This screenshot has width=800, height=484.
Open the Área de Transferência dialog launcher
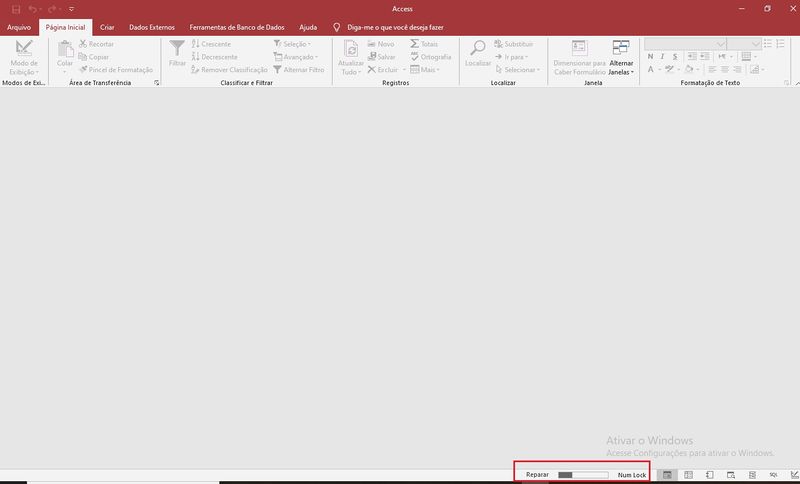tap(157, 83)
